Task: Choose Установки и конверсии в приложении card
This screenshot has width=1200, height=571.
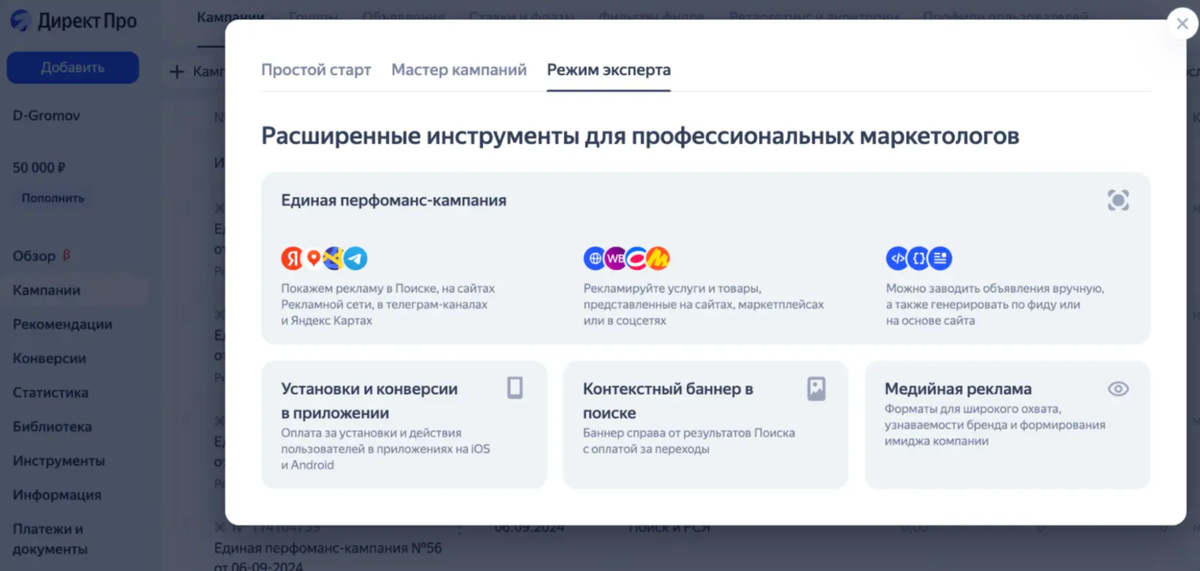Action: [x=404, y=425]
